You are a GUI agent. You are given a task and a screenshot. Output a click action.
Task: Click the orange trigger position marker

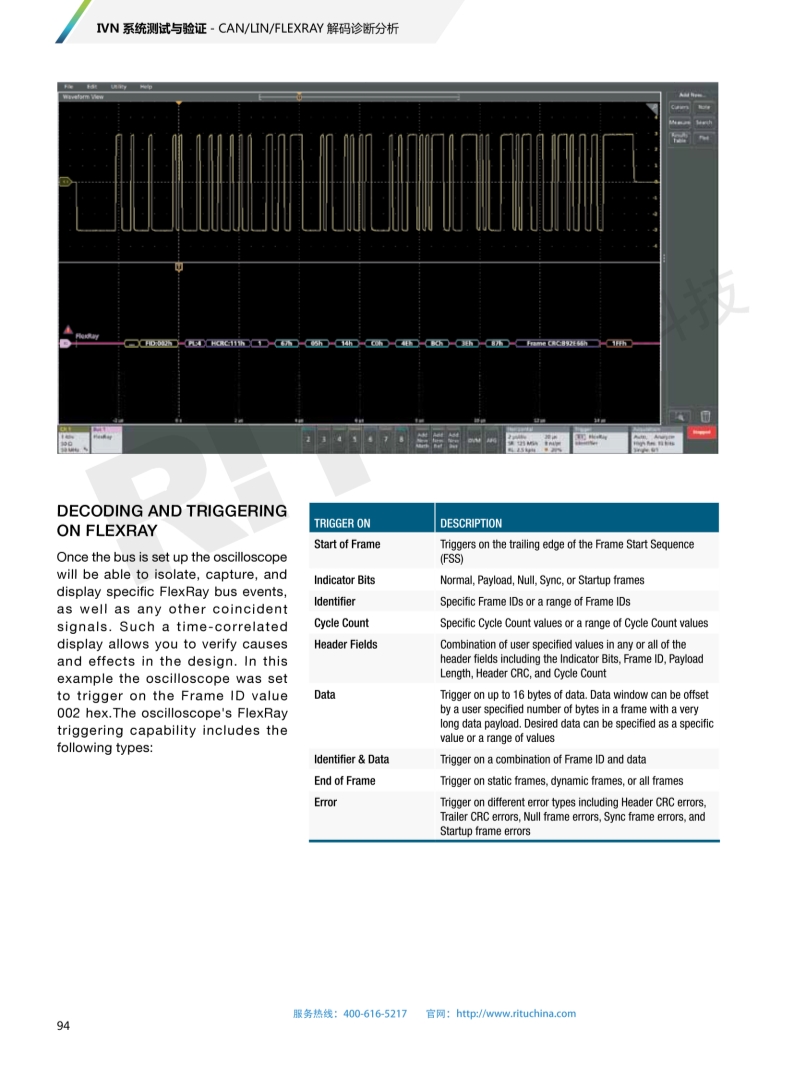[x=178, y=103]
